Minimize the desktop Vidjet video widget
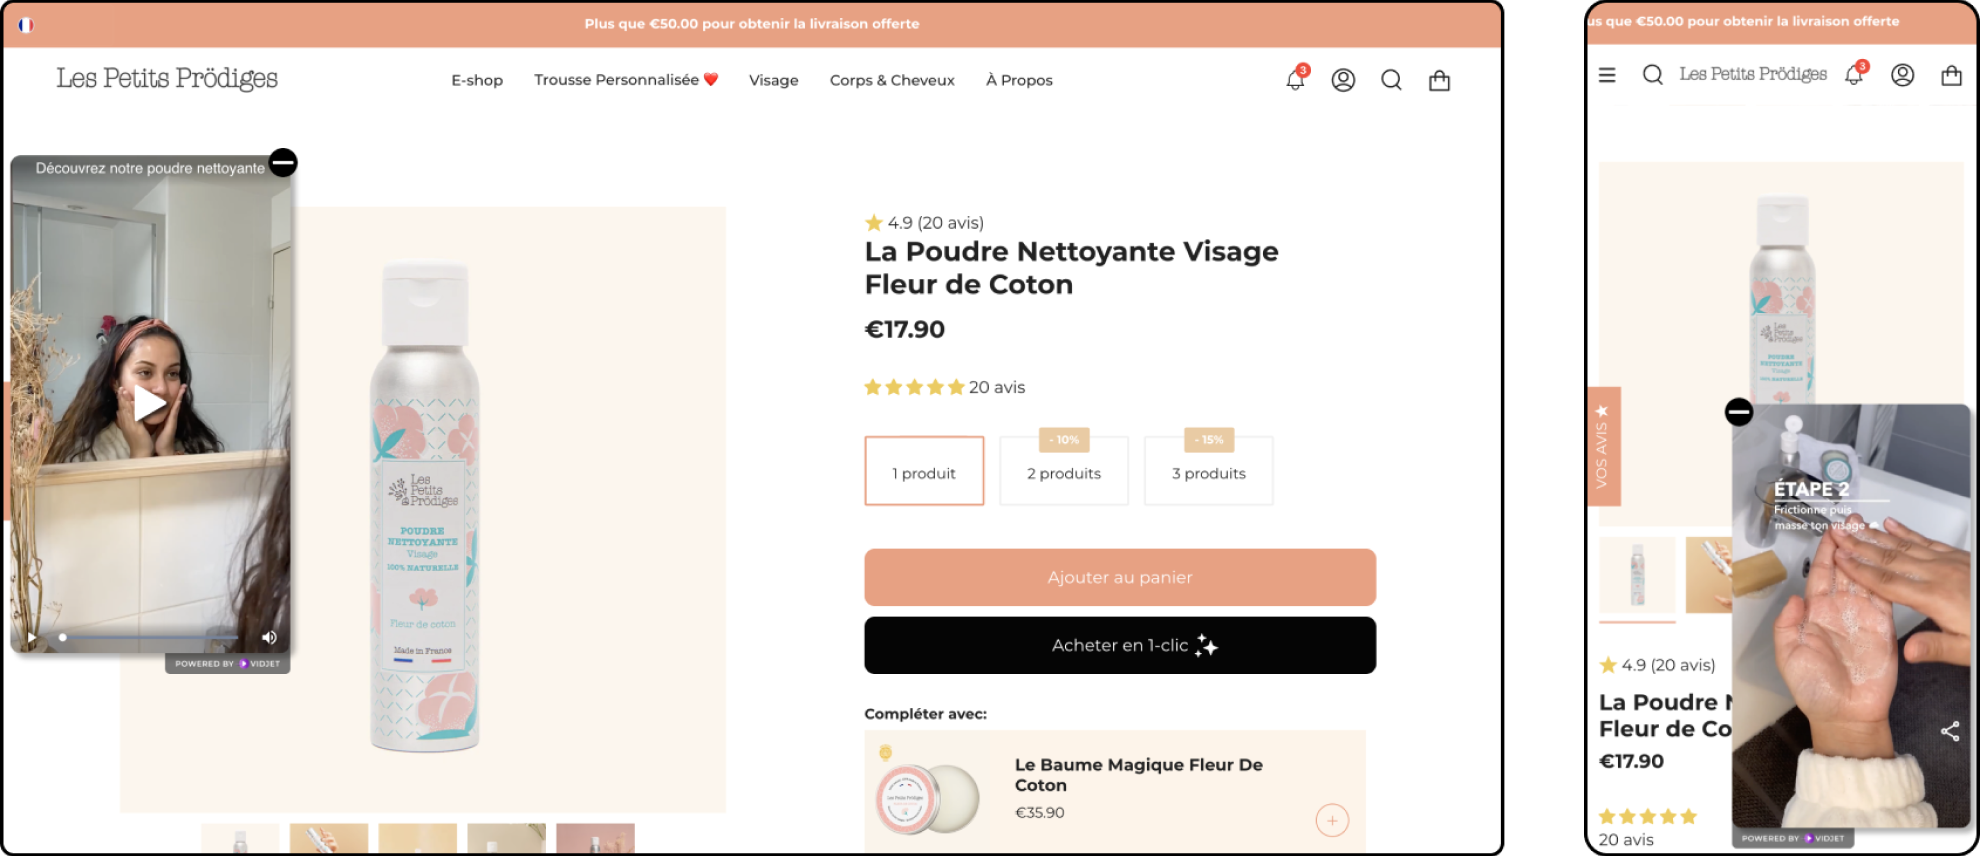The height and width of the screenshot is (856, 1980). click(284, 162)
